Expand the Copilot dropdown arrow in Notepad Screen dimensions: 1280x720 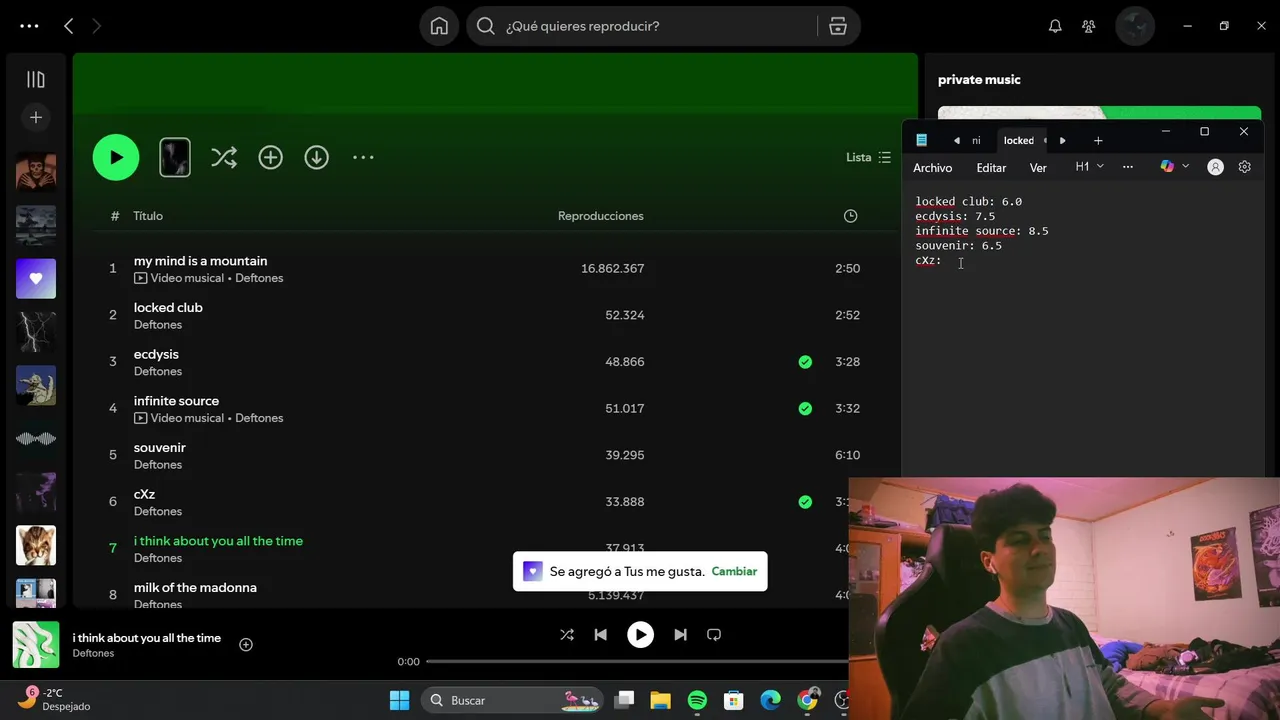click(1186, 167)
